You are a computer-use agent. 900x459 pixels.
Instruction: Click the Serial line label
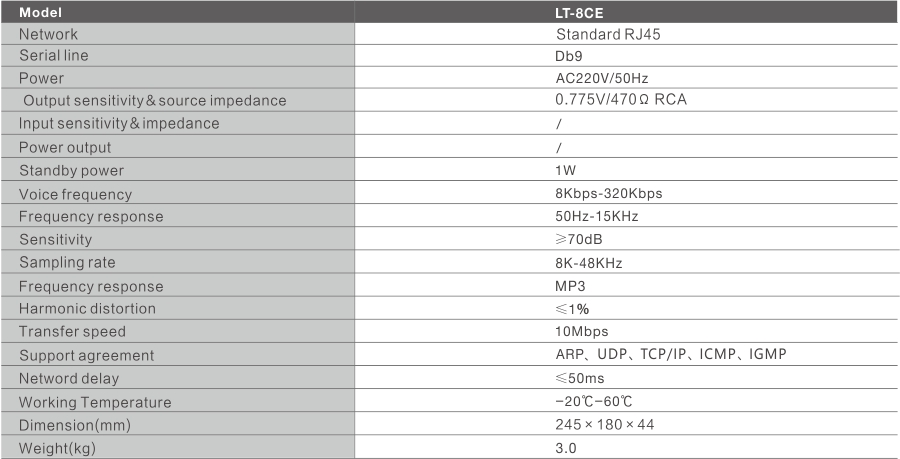pyautogui.click(x=53, y=56)
